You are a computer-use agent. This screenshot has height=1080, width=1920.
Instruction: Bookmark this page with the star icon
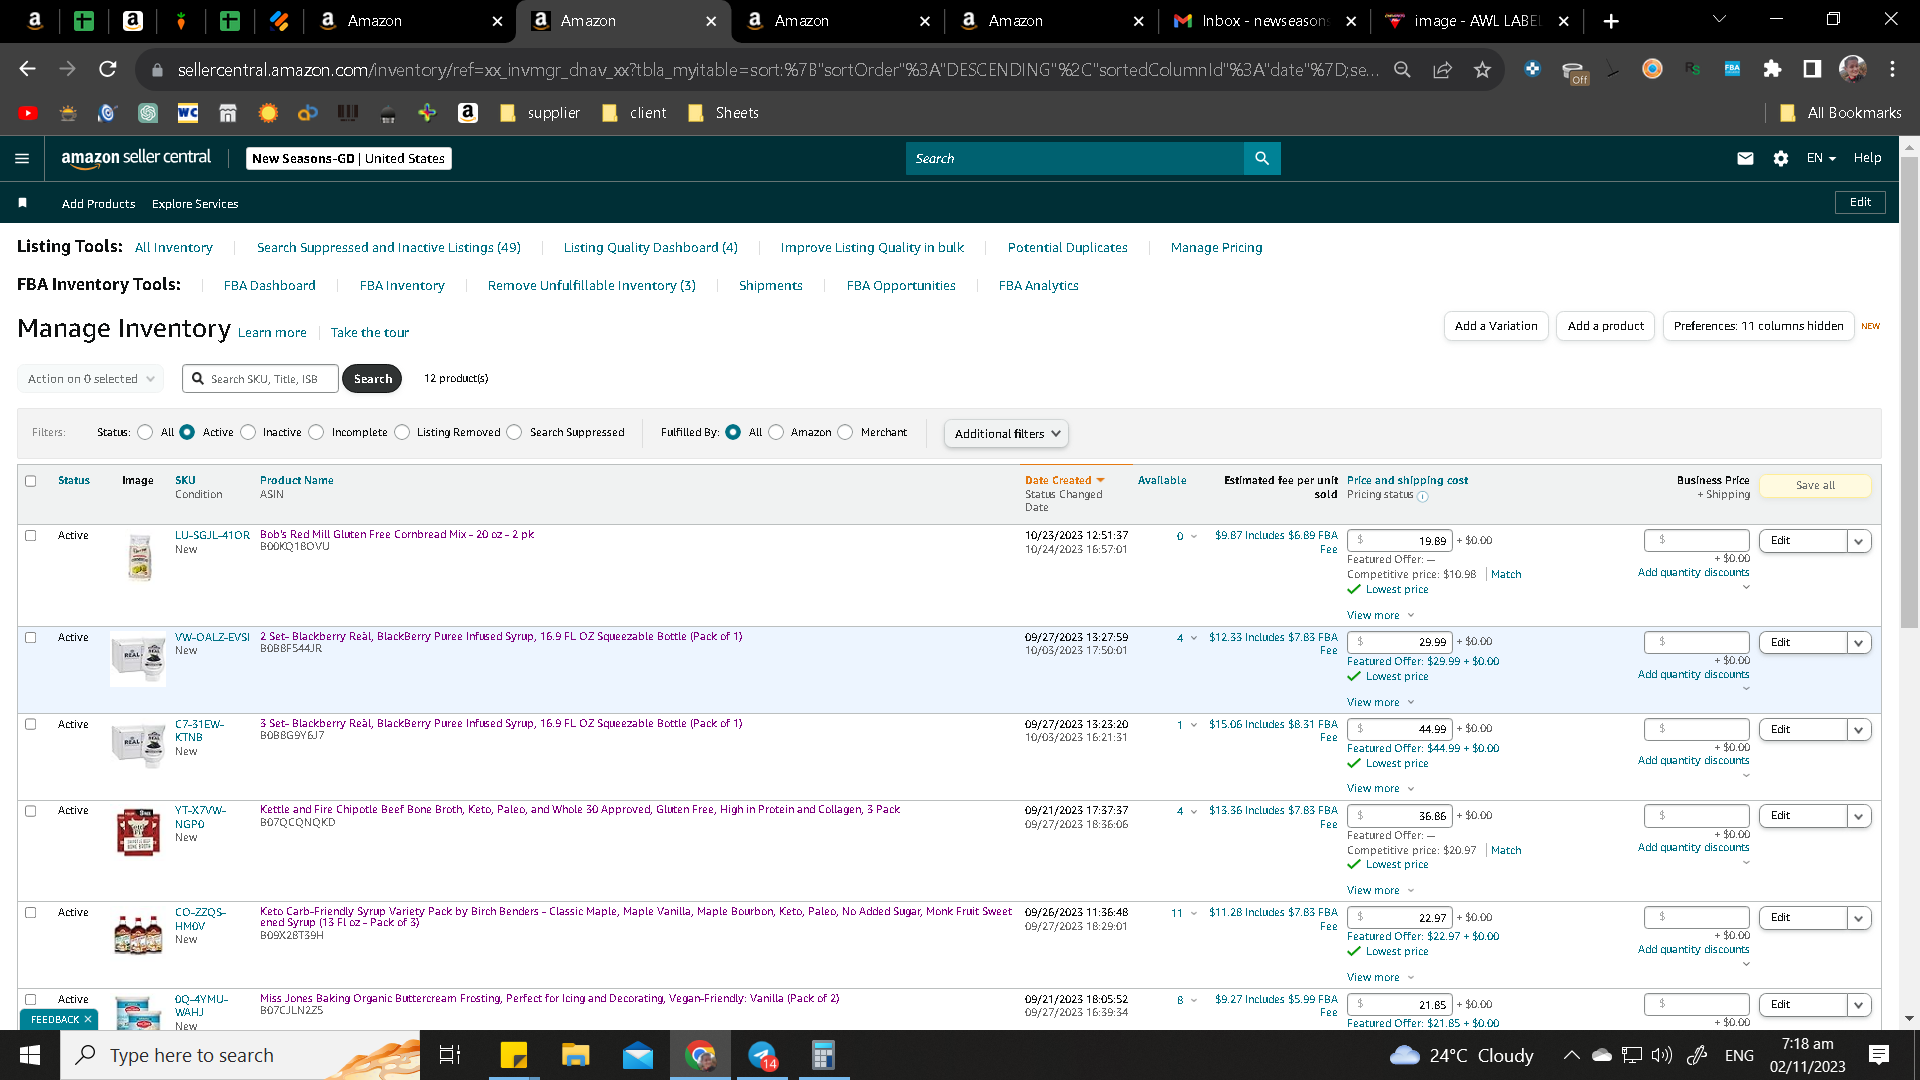[x=1482, y=69]
